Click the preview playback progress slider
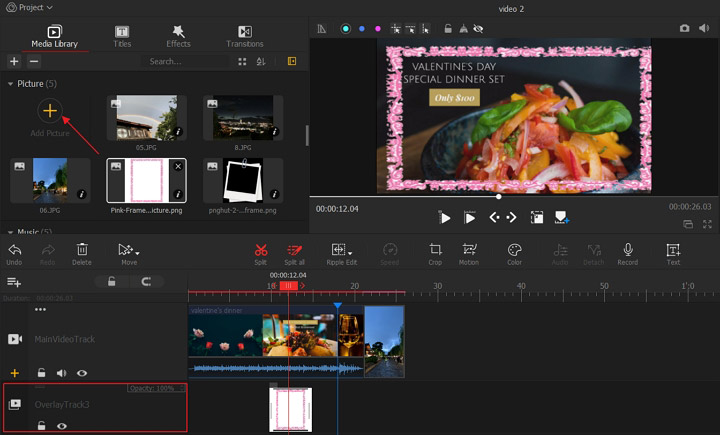Image resolution: width=720 pixels, height=435 pixels. pos(498,196)
